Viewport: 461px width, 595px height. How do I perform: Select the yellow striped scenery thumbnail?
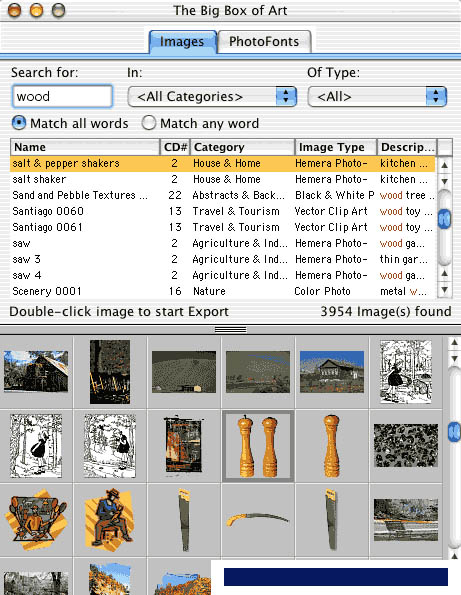pos(406,520)
